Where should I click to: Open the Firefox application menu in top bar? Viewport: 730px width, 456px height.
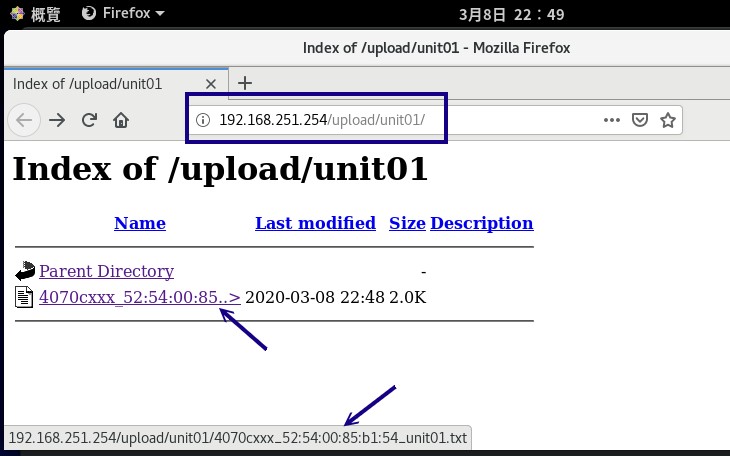[122, 13]
